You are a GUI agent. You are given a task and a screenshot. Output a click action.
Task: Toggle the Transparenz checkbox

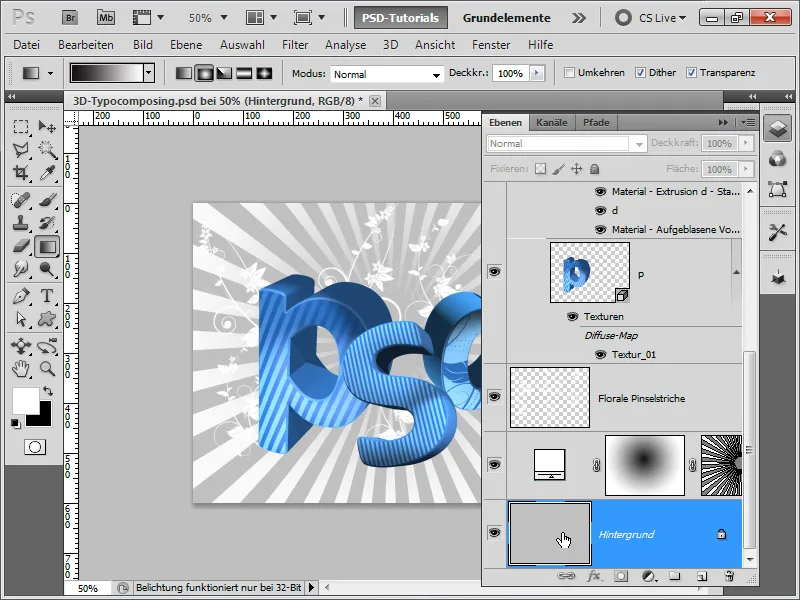click(x=691, y=72)
